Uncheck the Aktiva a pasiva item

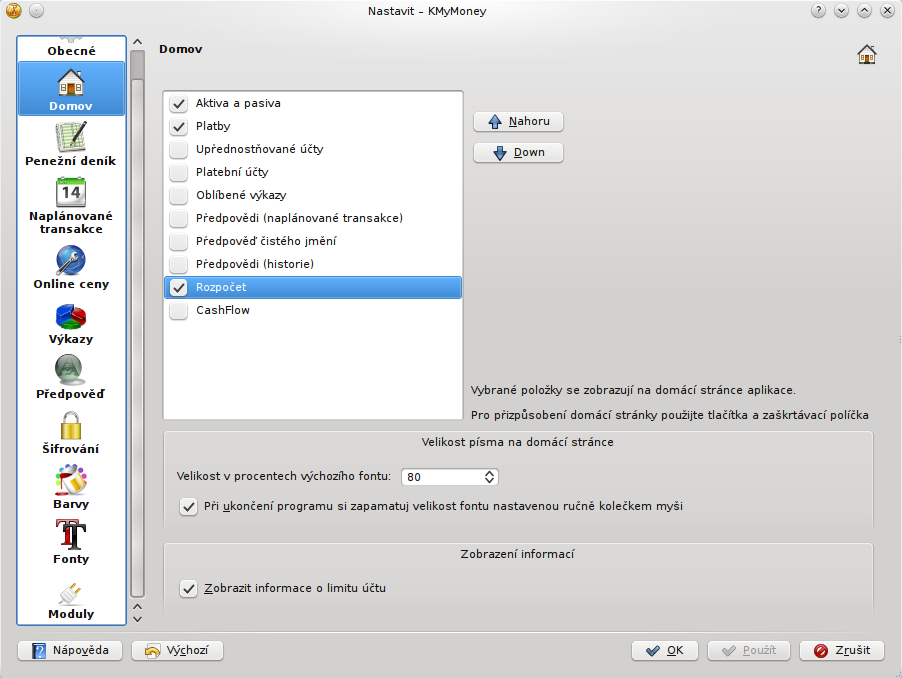(179, 104)
